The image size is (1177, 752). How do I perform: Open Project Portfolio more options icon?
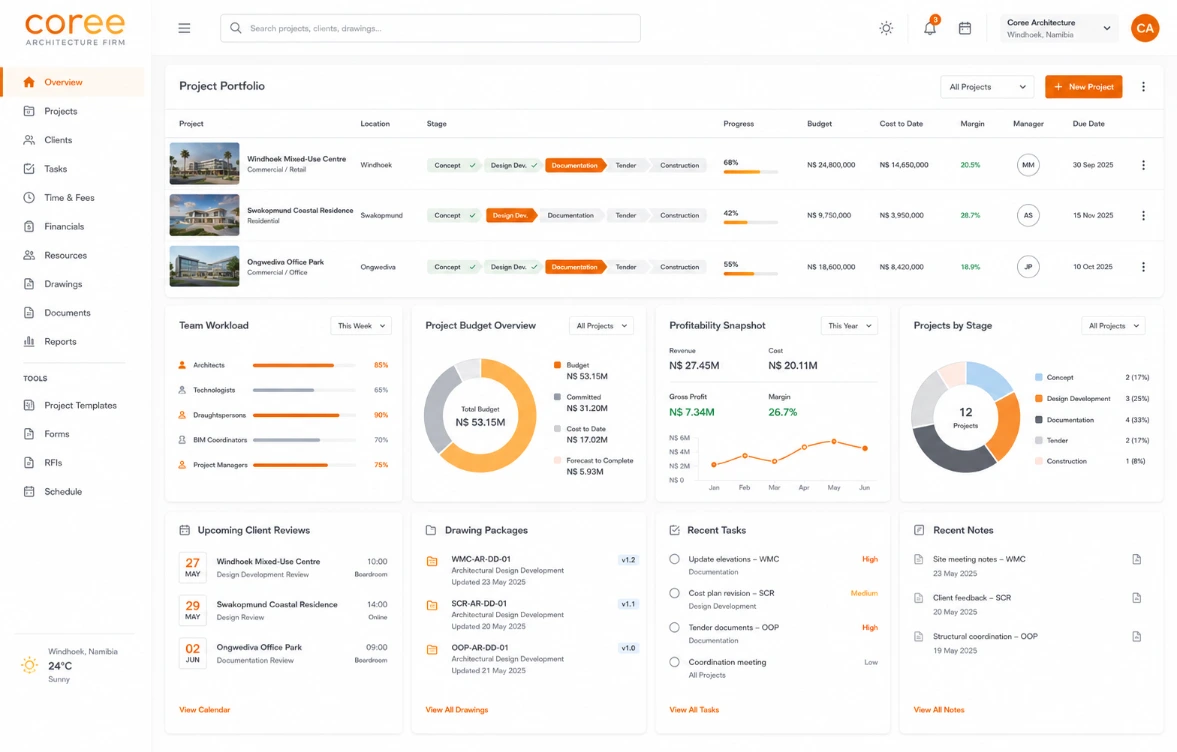pyautogui.click(x=1143, y=87)
